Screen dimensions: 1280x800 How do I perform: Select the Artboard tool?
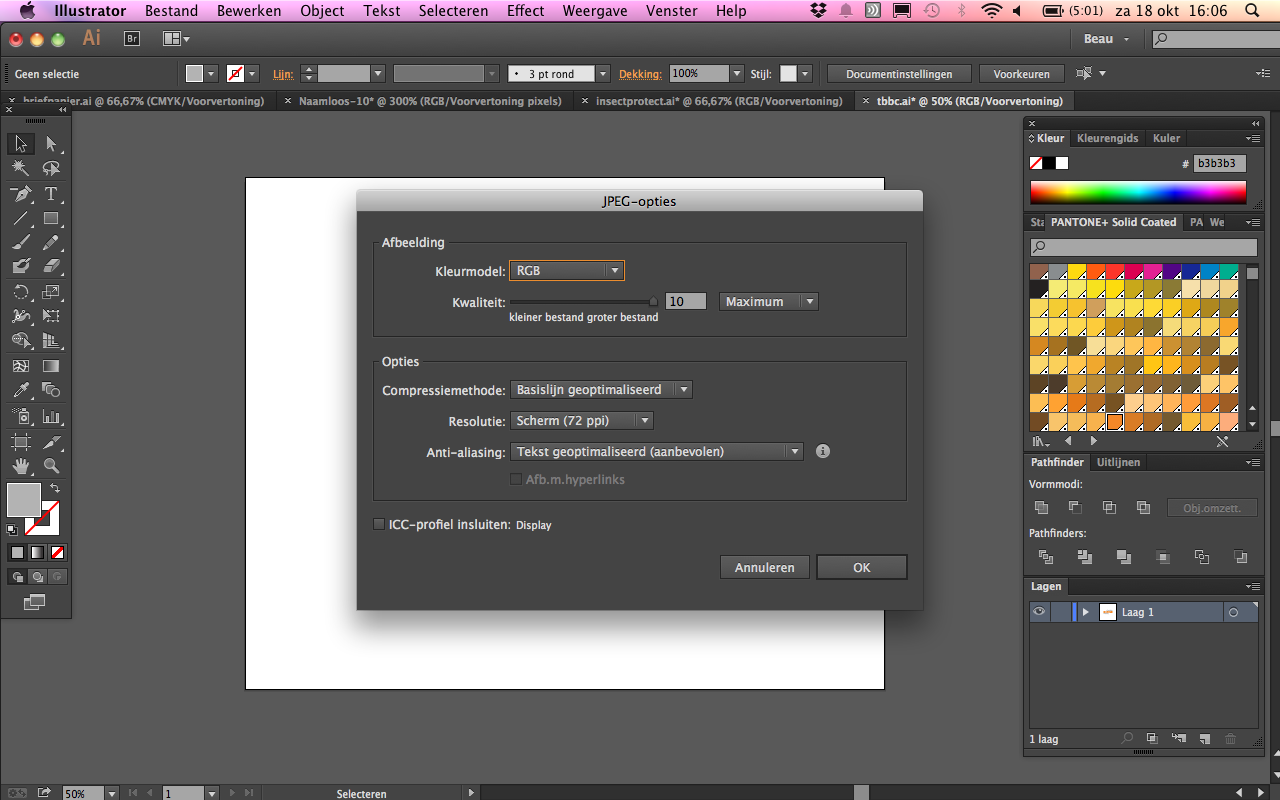(20, 441)
